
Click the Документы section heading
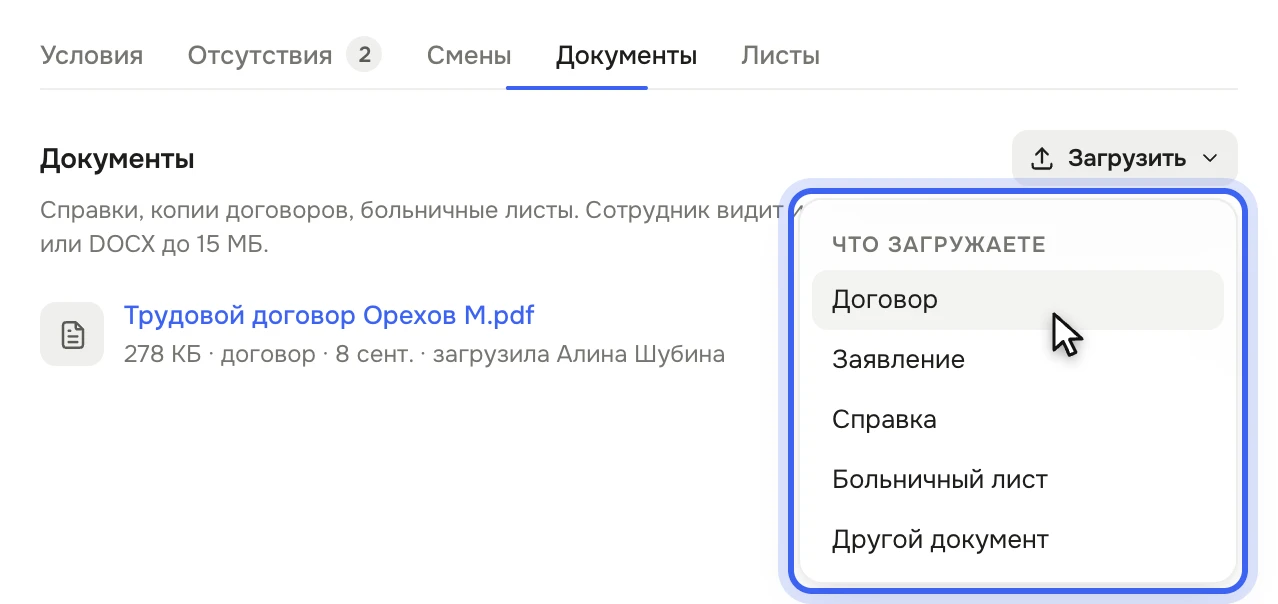pyautogui.click(x=117, y=158)
